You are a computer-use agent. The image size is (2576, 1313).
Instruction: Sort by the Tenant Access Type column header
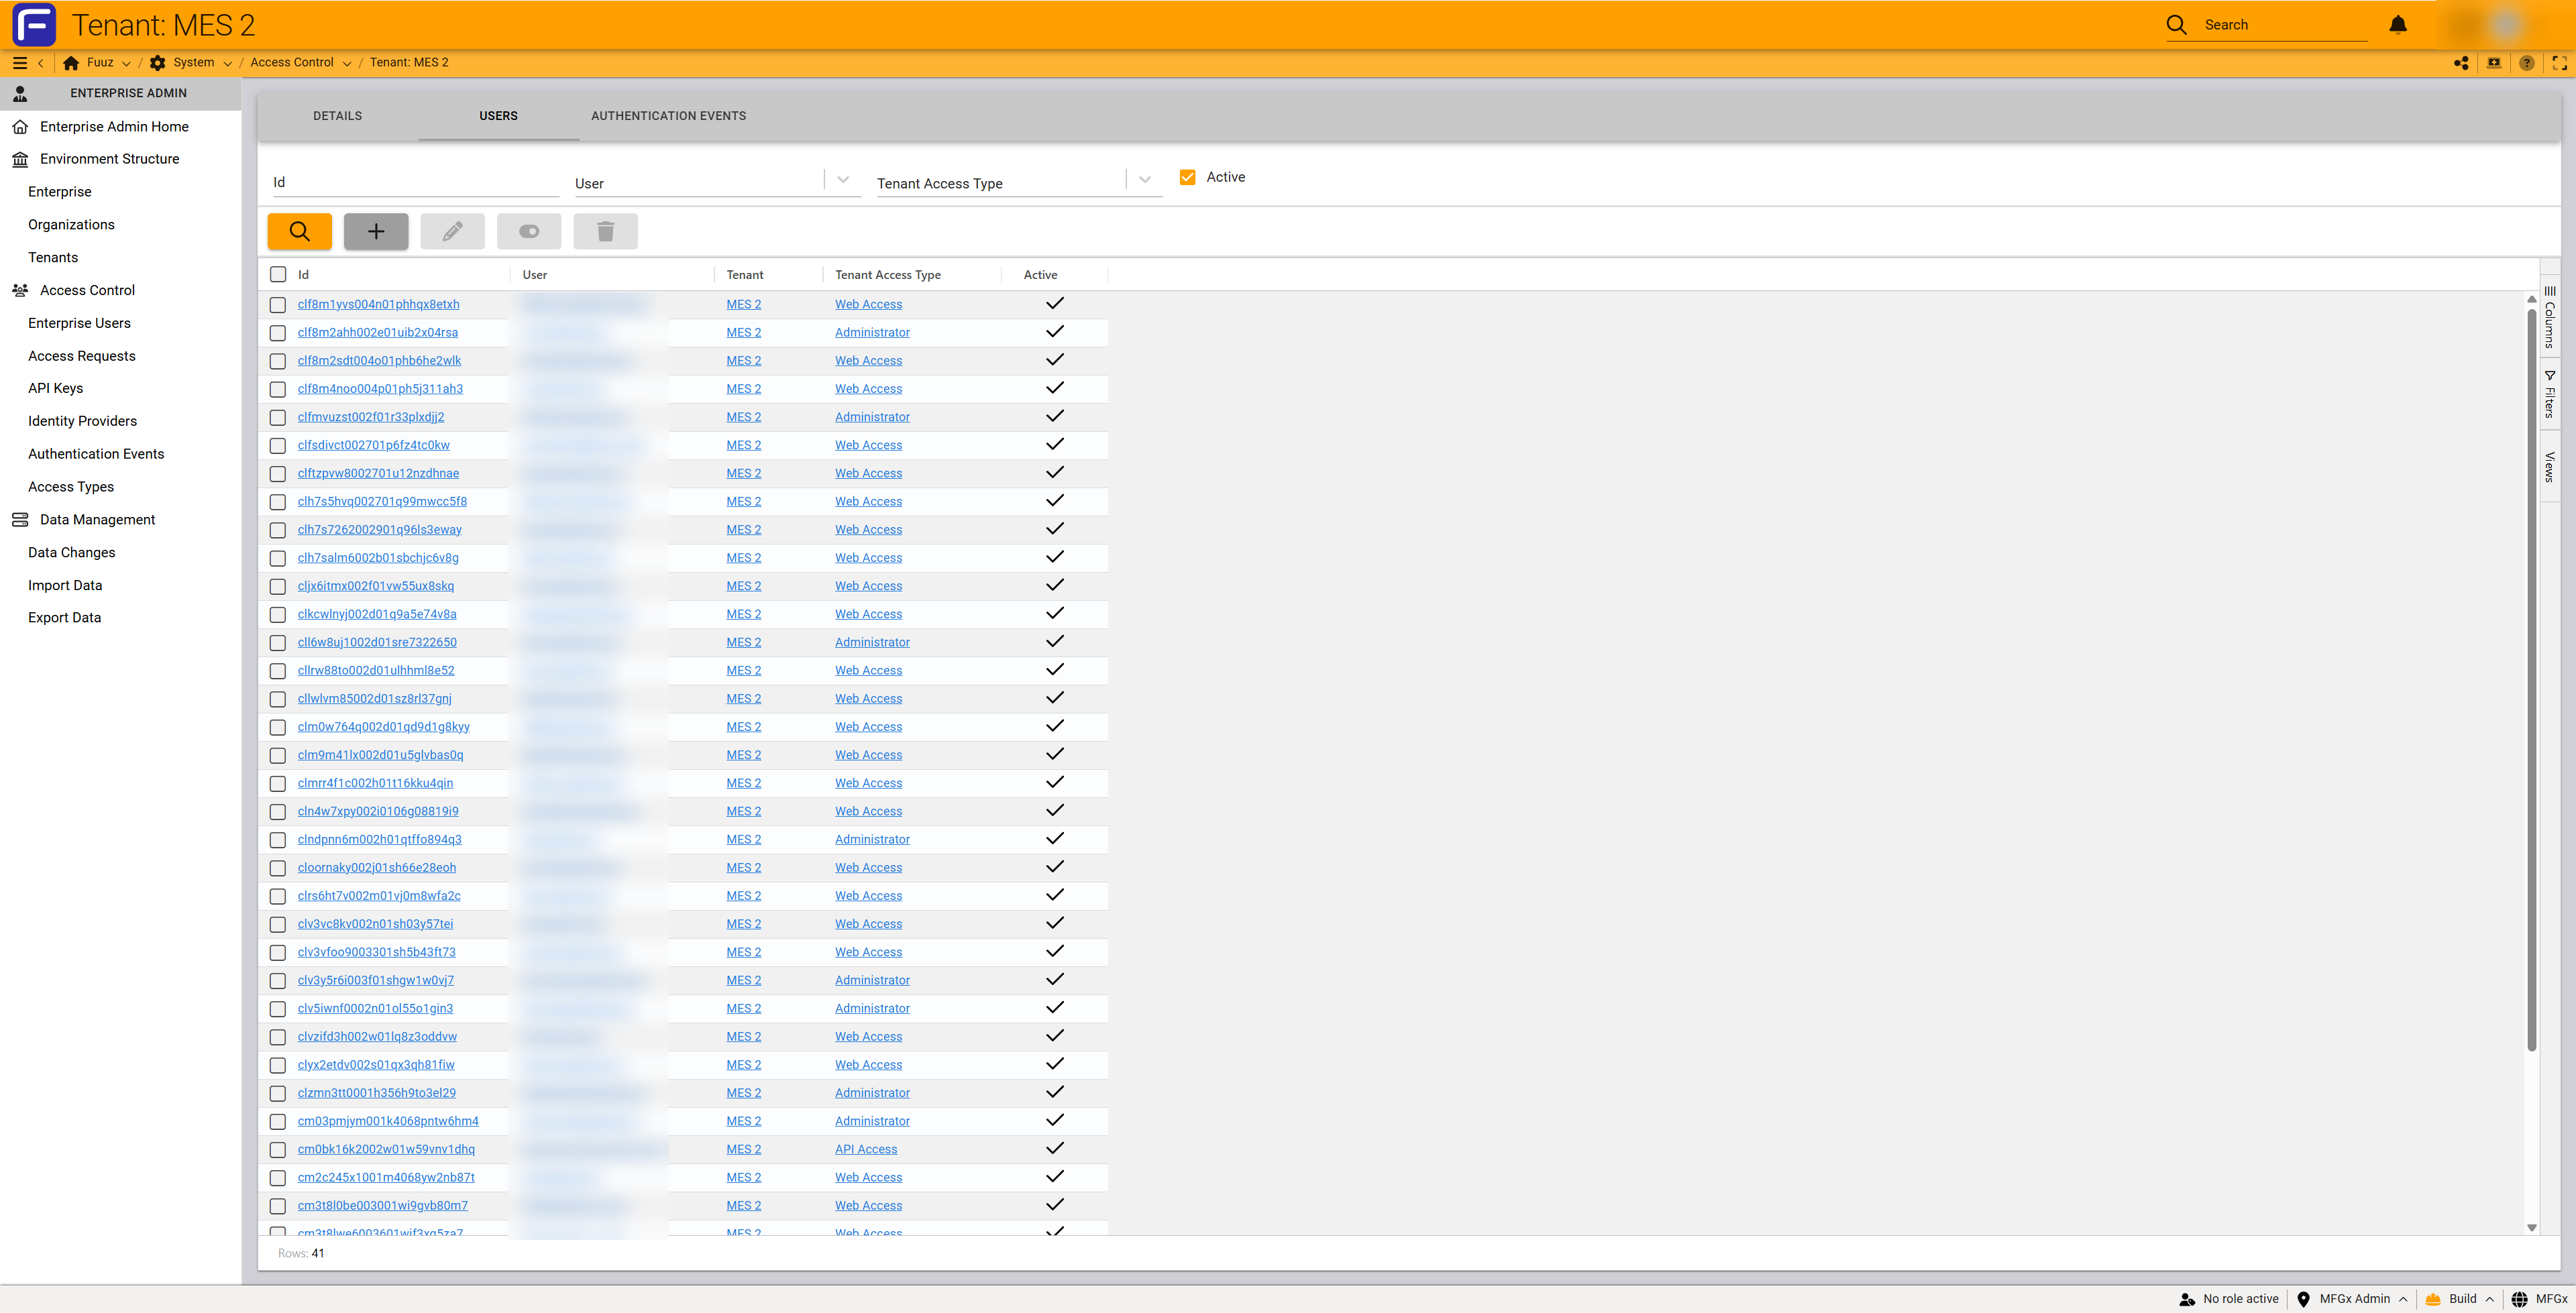pyautogui.click(x=887, y=275)
